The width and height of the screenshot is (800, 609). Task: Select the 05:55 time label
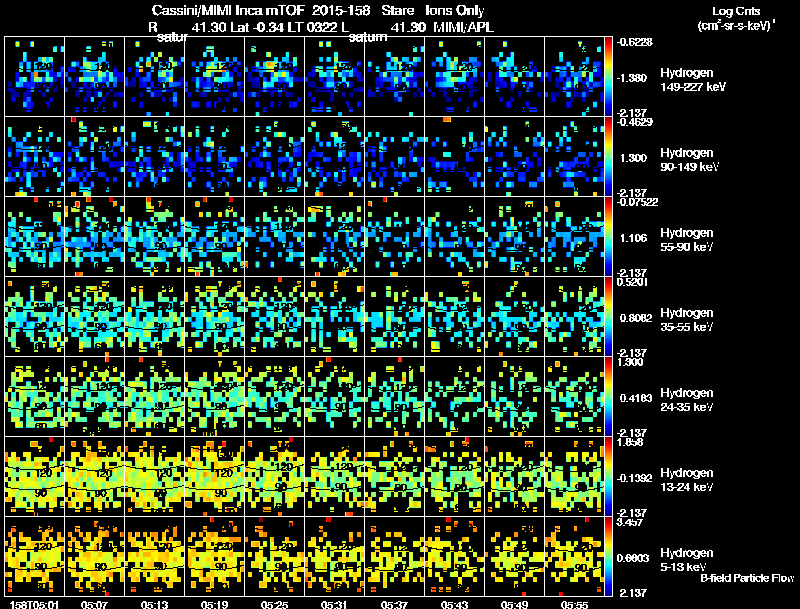[574, 604]
